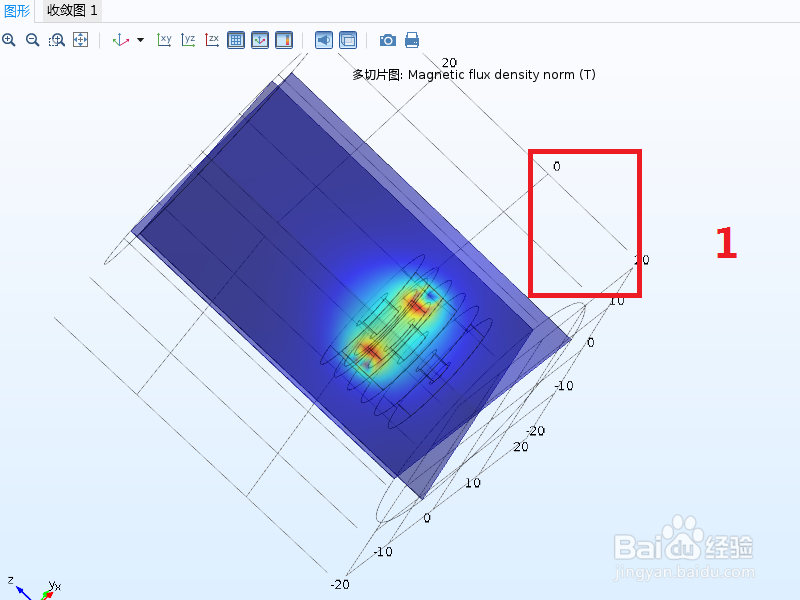The image size is (800, 600).
Task: Activate the Zoom Box tool
Action: 57,40
